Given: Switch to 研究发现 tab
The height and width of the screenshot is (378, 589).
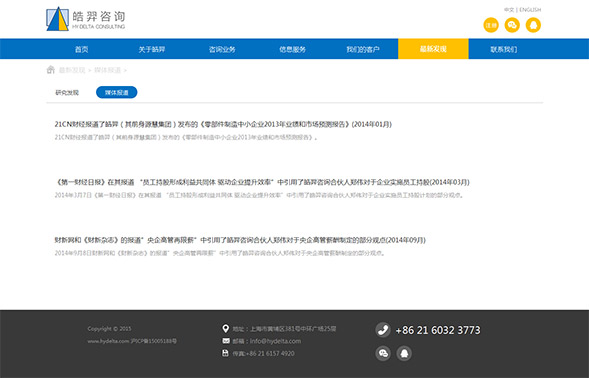Looking at the screenshot, I should tap(67, 92).
